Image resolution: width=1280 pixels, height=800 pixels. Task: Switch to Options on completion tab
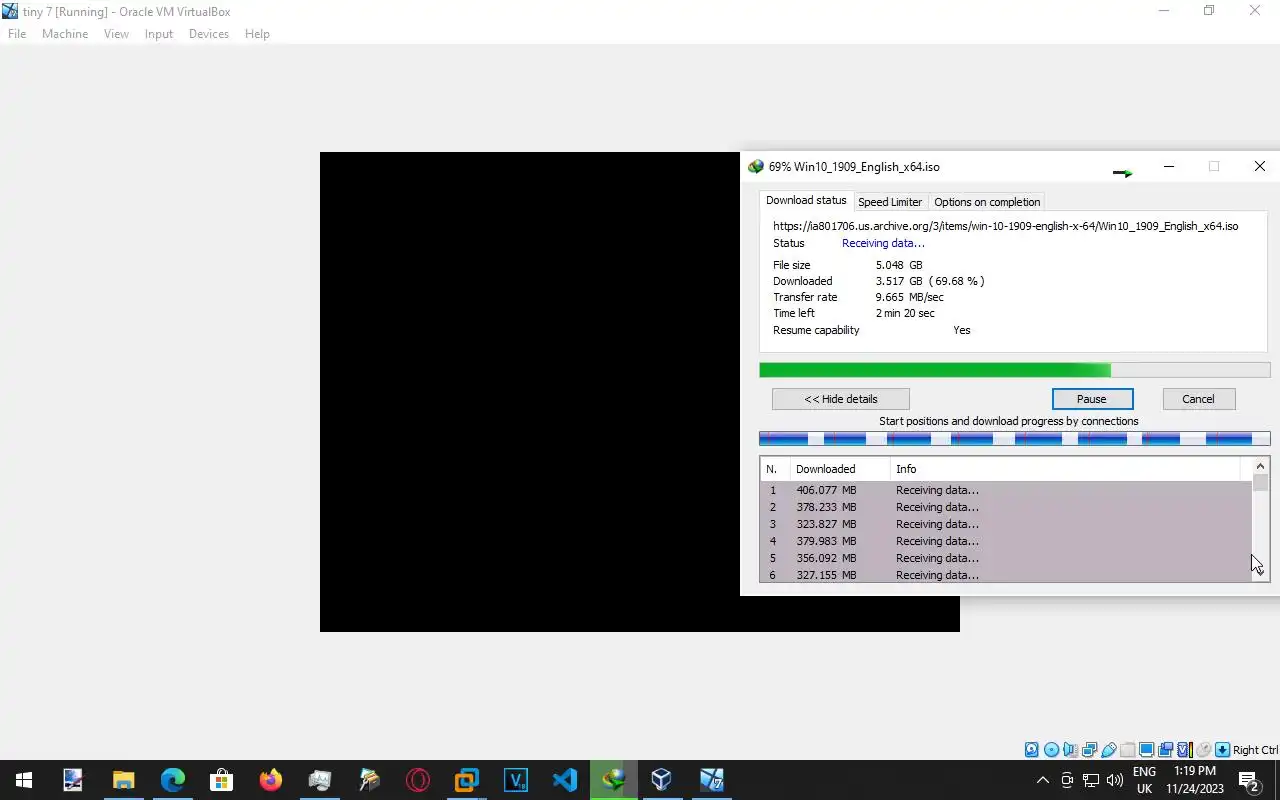tap(987, 202)
